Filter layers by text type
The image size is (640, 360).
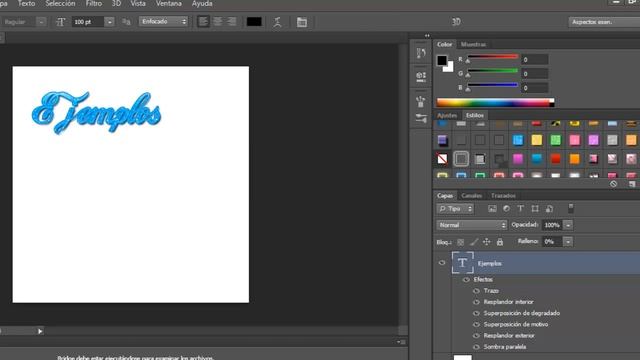click(x=520, y=209)
